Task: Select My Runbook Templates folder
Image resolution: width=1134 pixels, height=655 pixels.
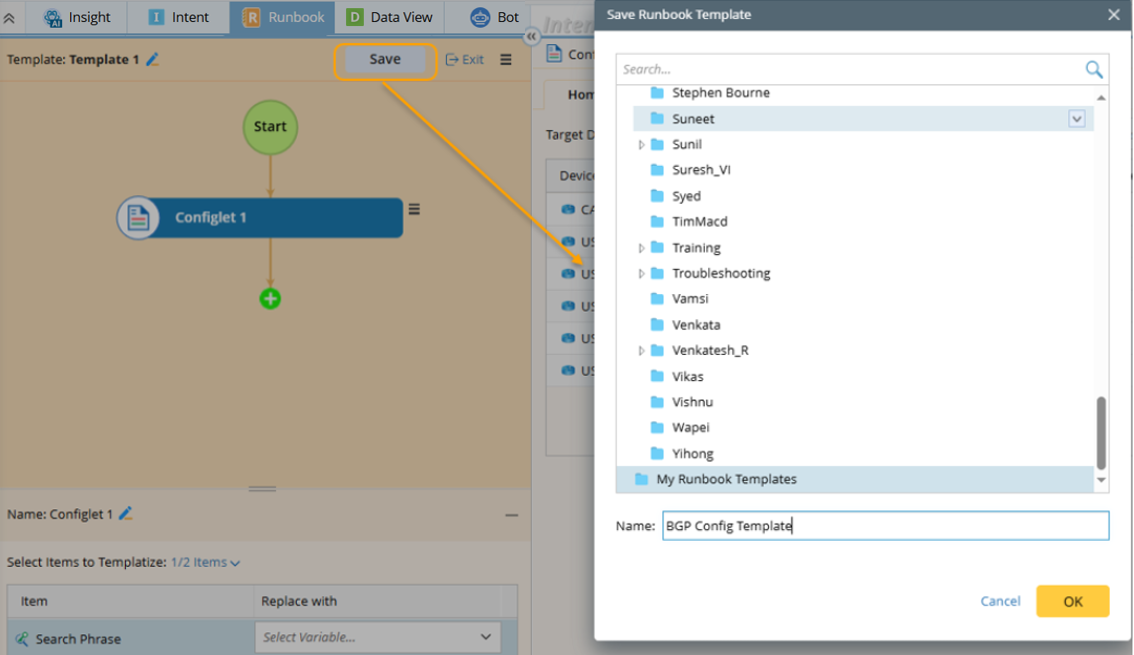Action: click(x=855, y=479)
